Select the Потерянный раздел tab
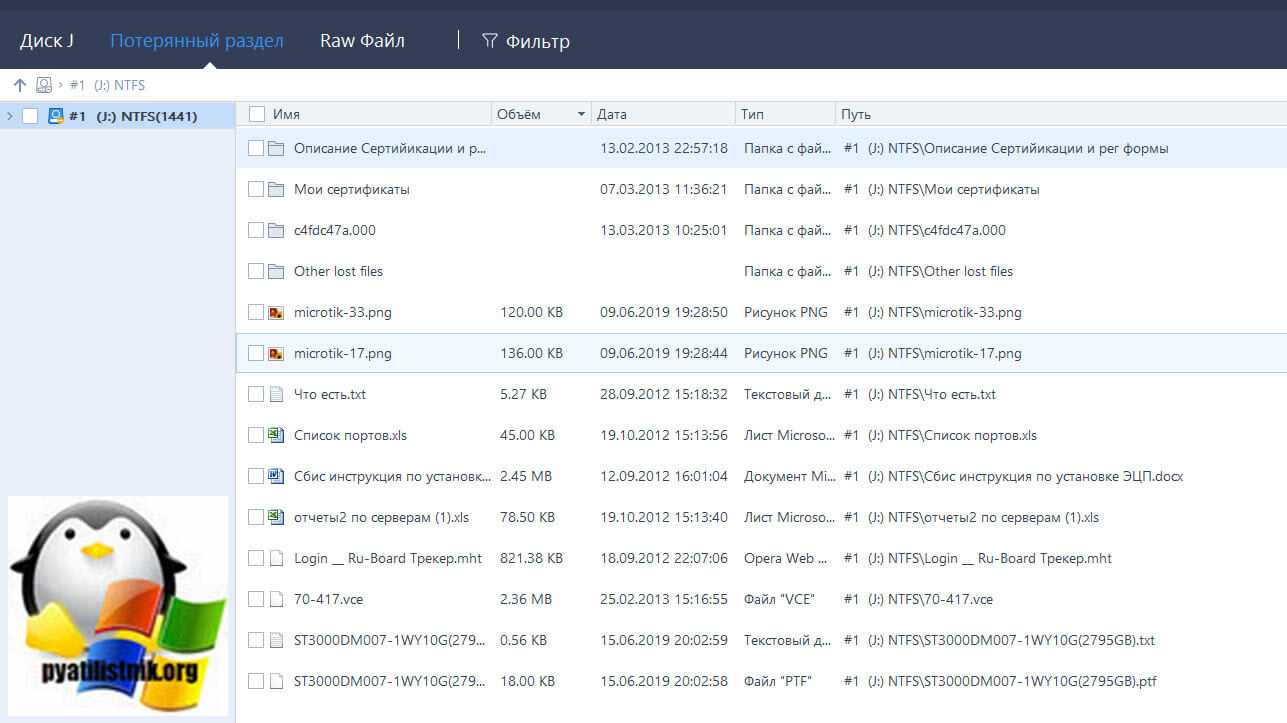1287x723 pixels. (197, 41)
